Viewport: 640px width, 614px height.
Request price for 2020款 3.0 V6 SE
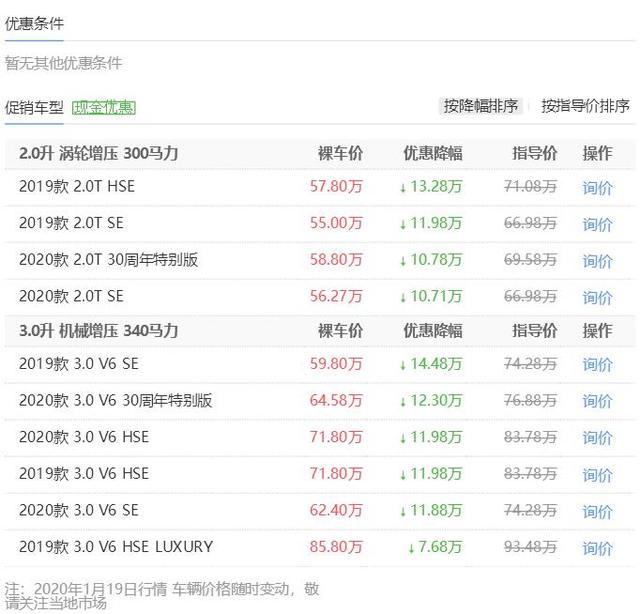click(x=597, y=511)
